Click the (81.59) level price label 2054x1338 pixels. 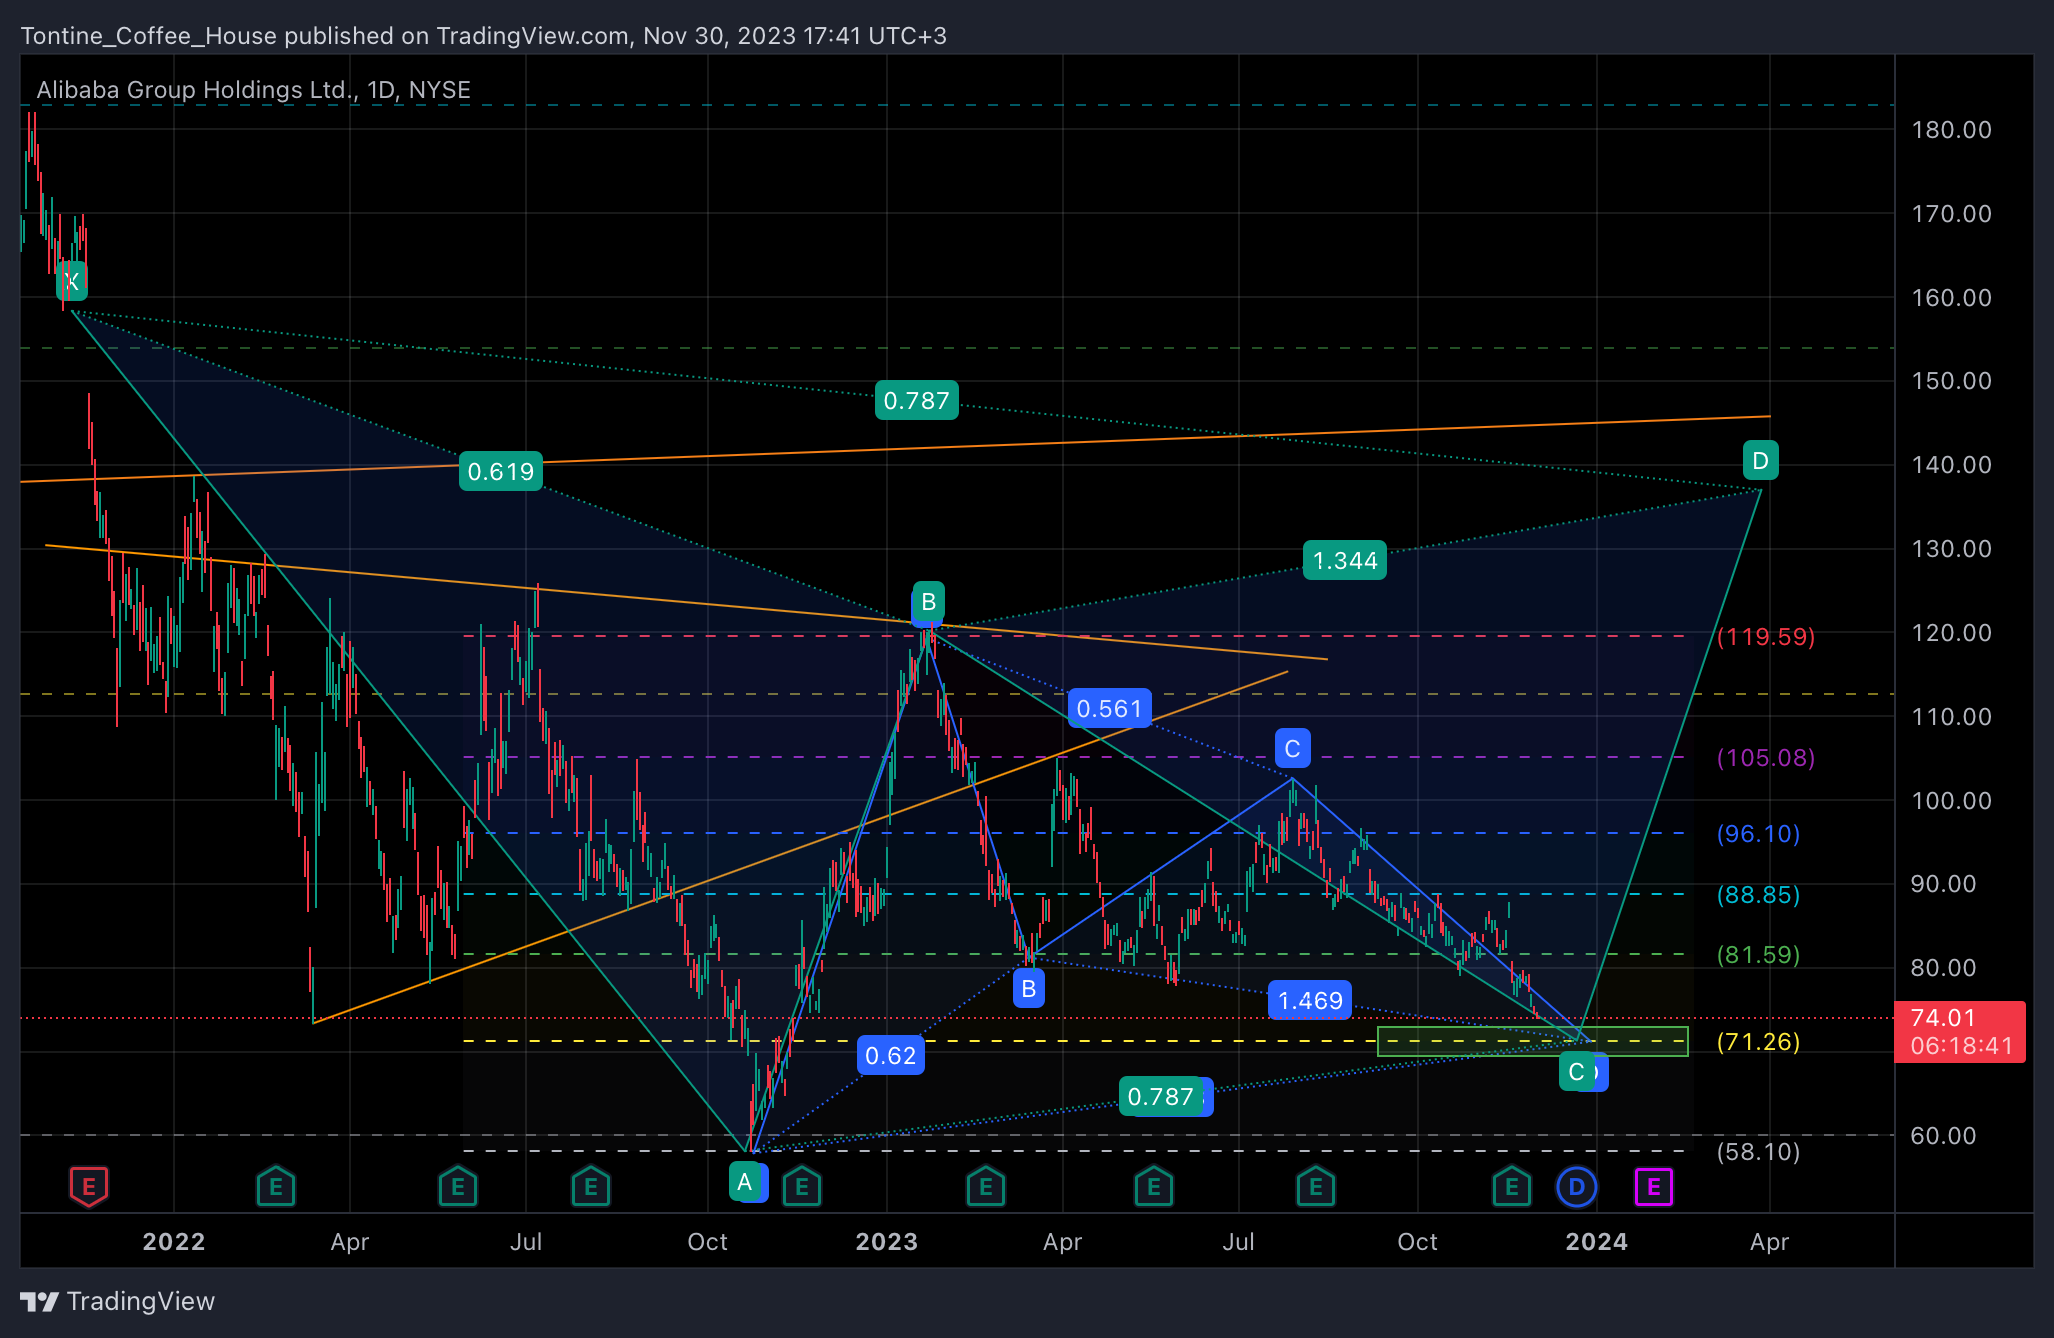(x=1758, y=954)
